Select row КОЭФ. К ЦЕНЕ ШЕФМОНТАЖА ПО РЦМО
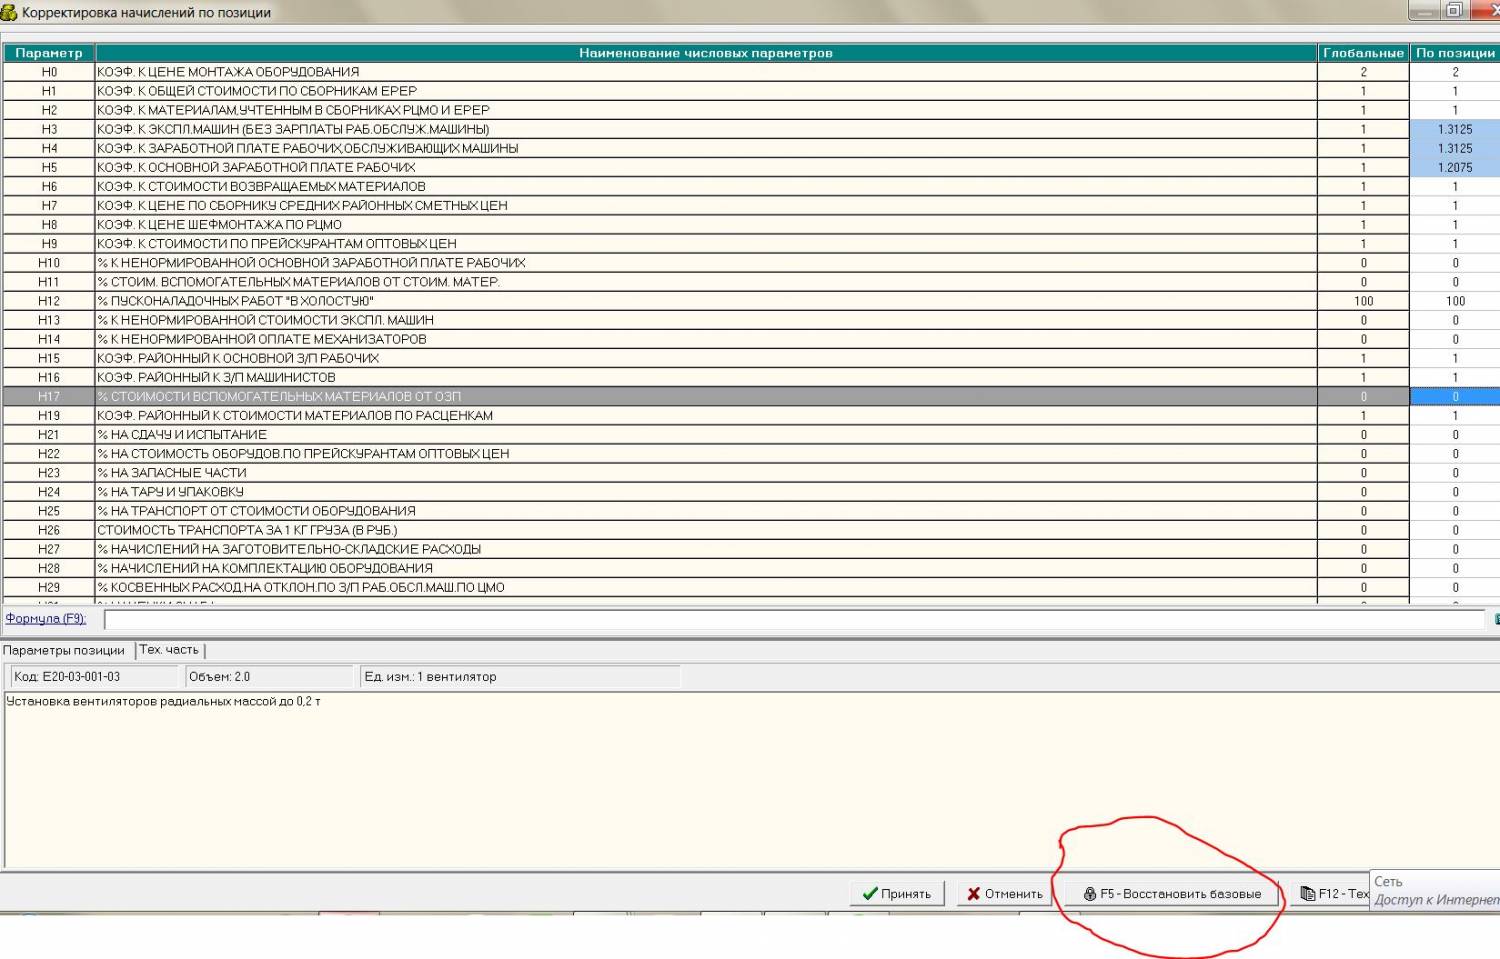The height and width of the screenshot is (959, 1500). 706,224
